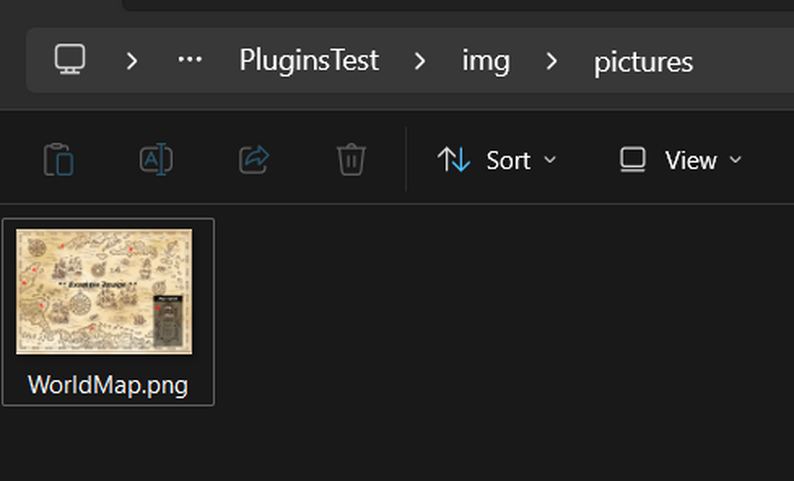Click empty address bar space after pictures

click(x=745, y=60)
